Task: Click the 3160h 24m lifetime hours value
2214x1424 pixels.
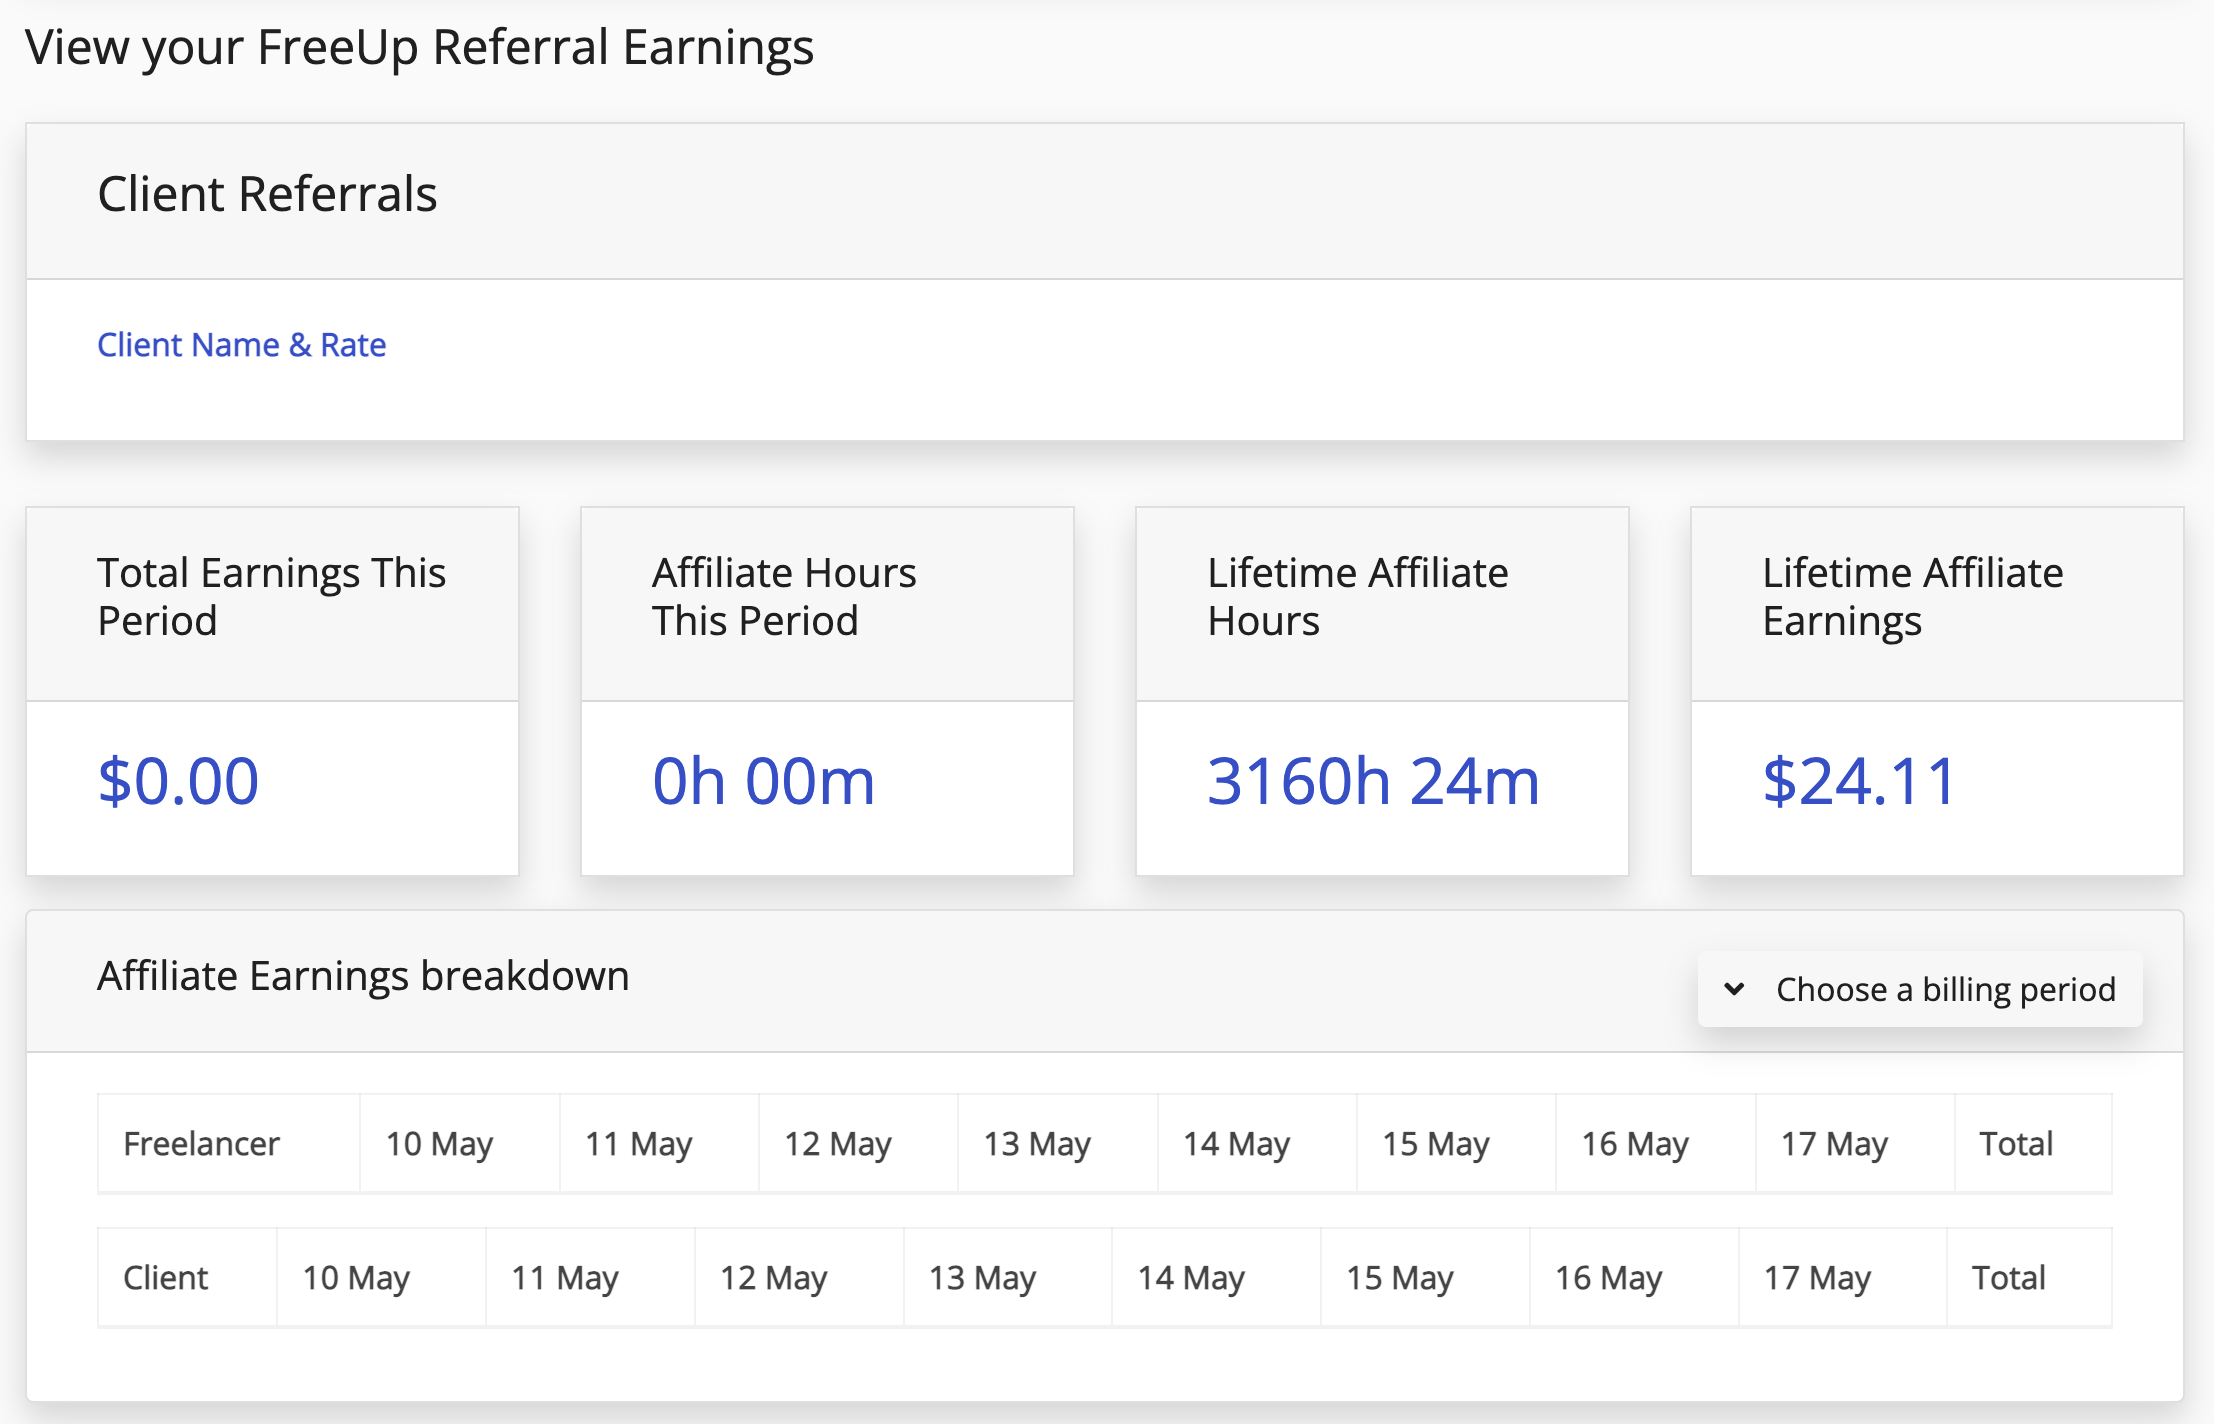Action: 1373,781
